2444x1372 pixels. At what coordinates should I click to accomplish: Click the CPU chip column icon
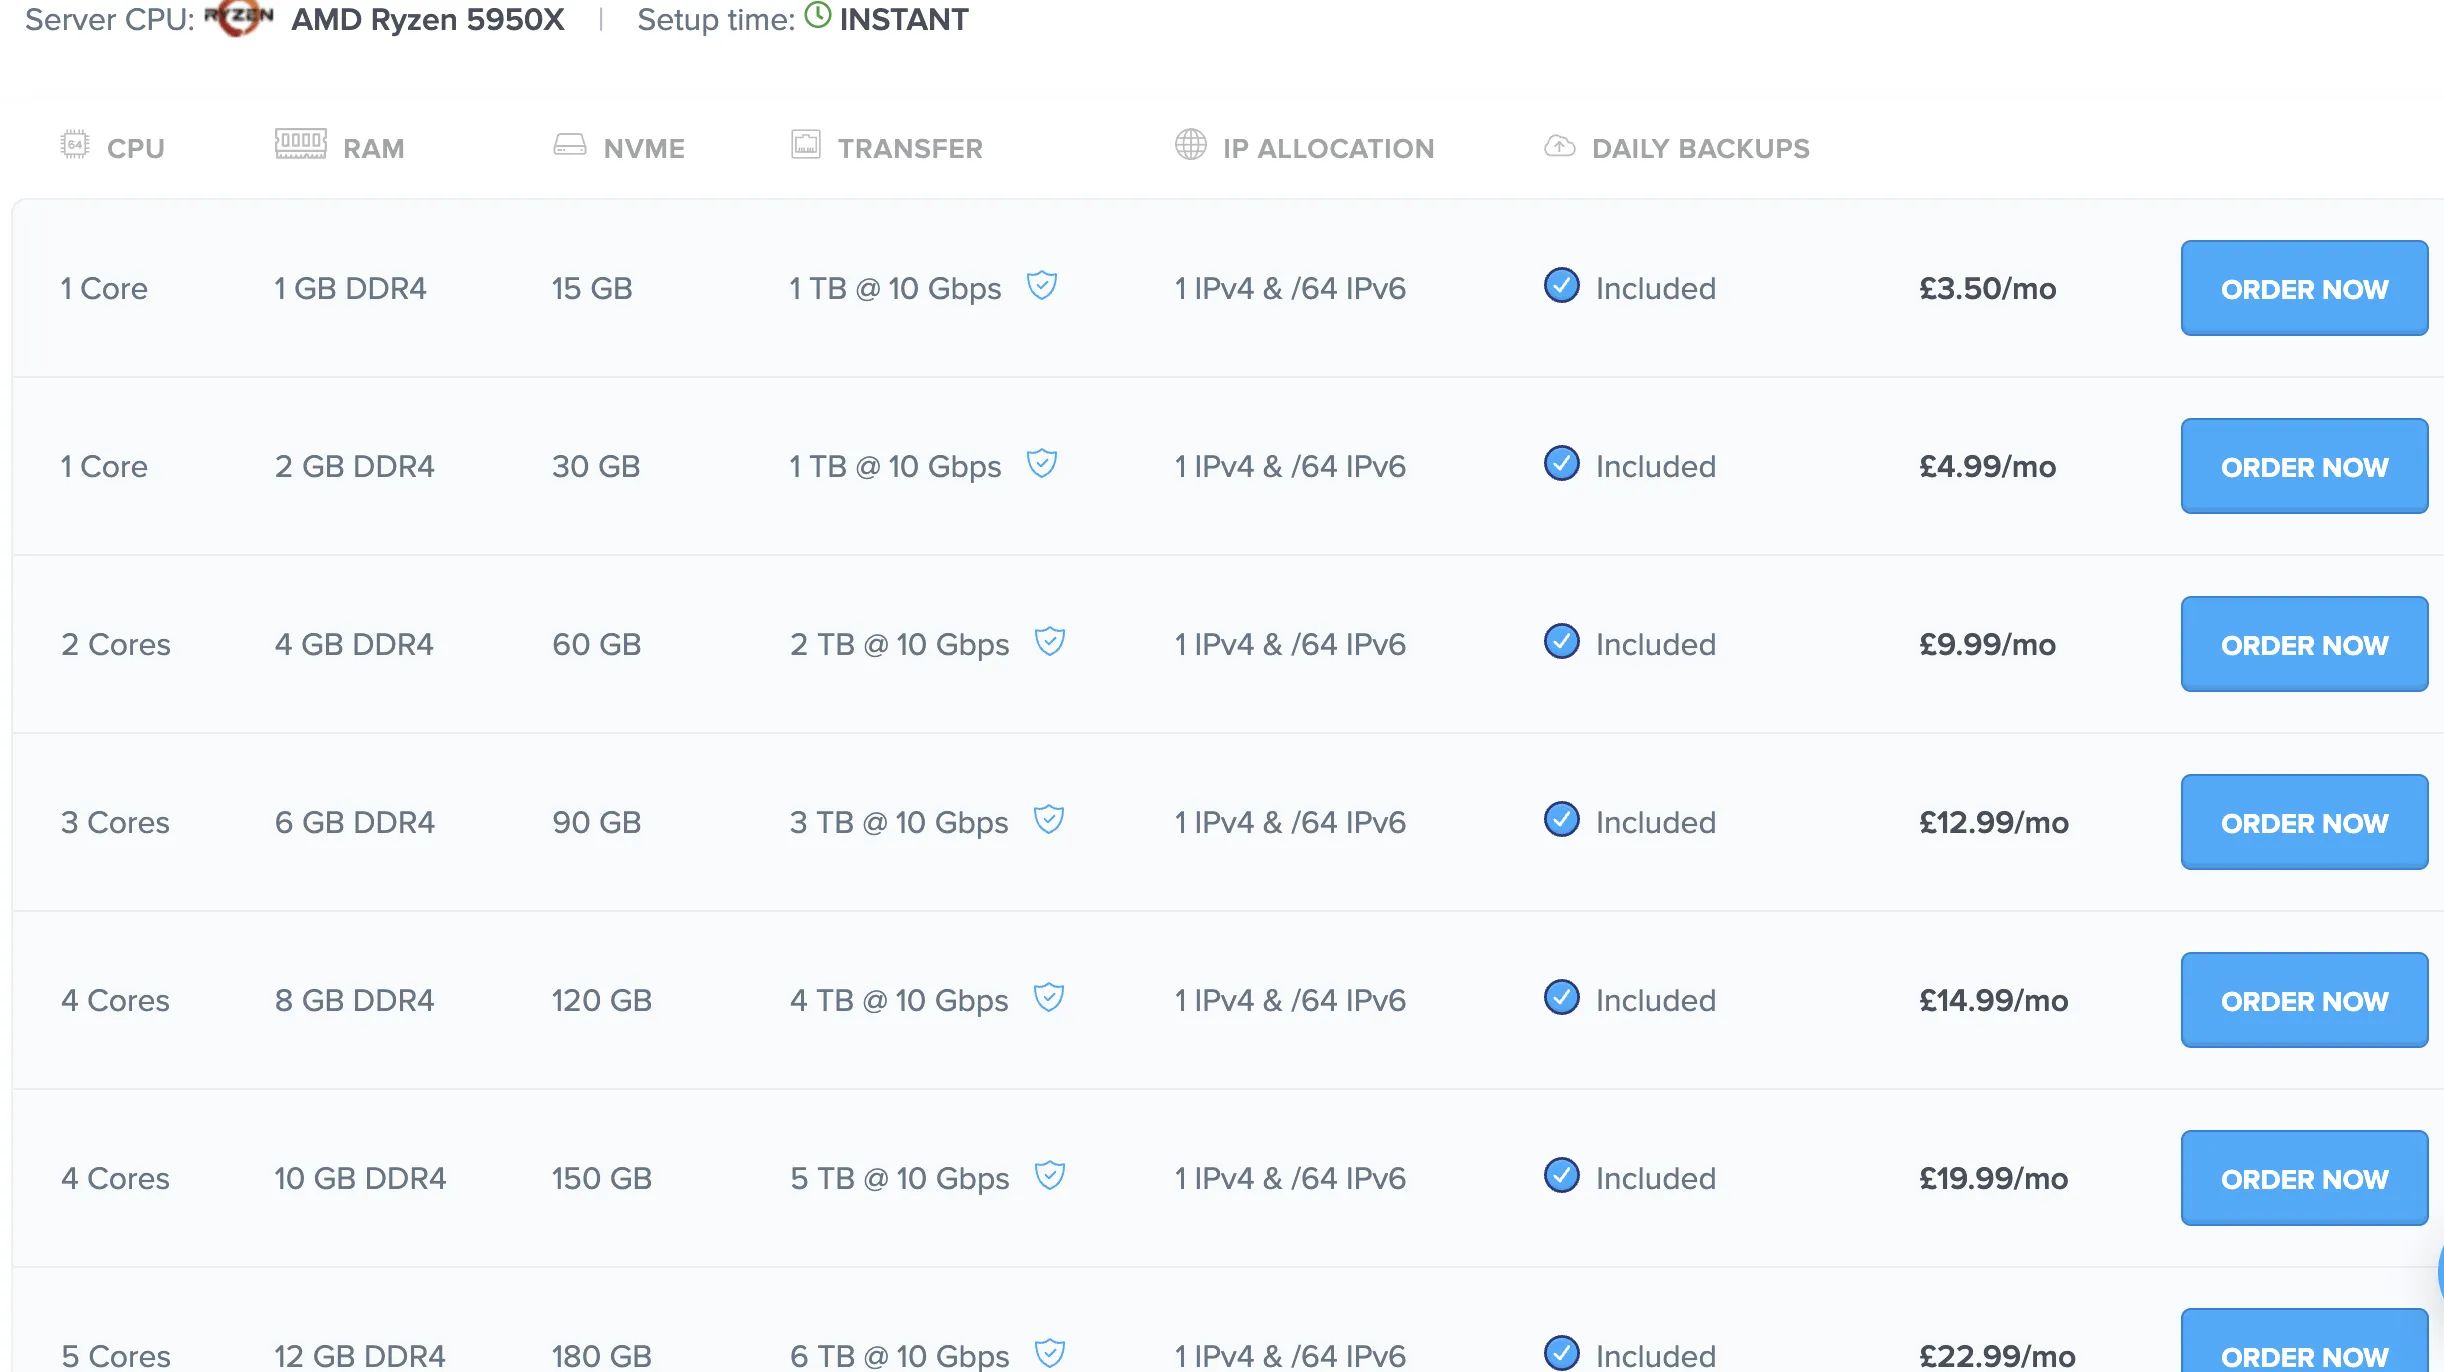tap(74, 145)
